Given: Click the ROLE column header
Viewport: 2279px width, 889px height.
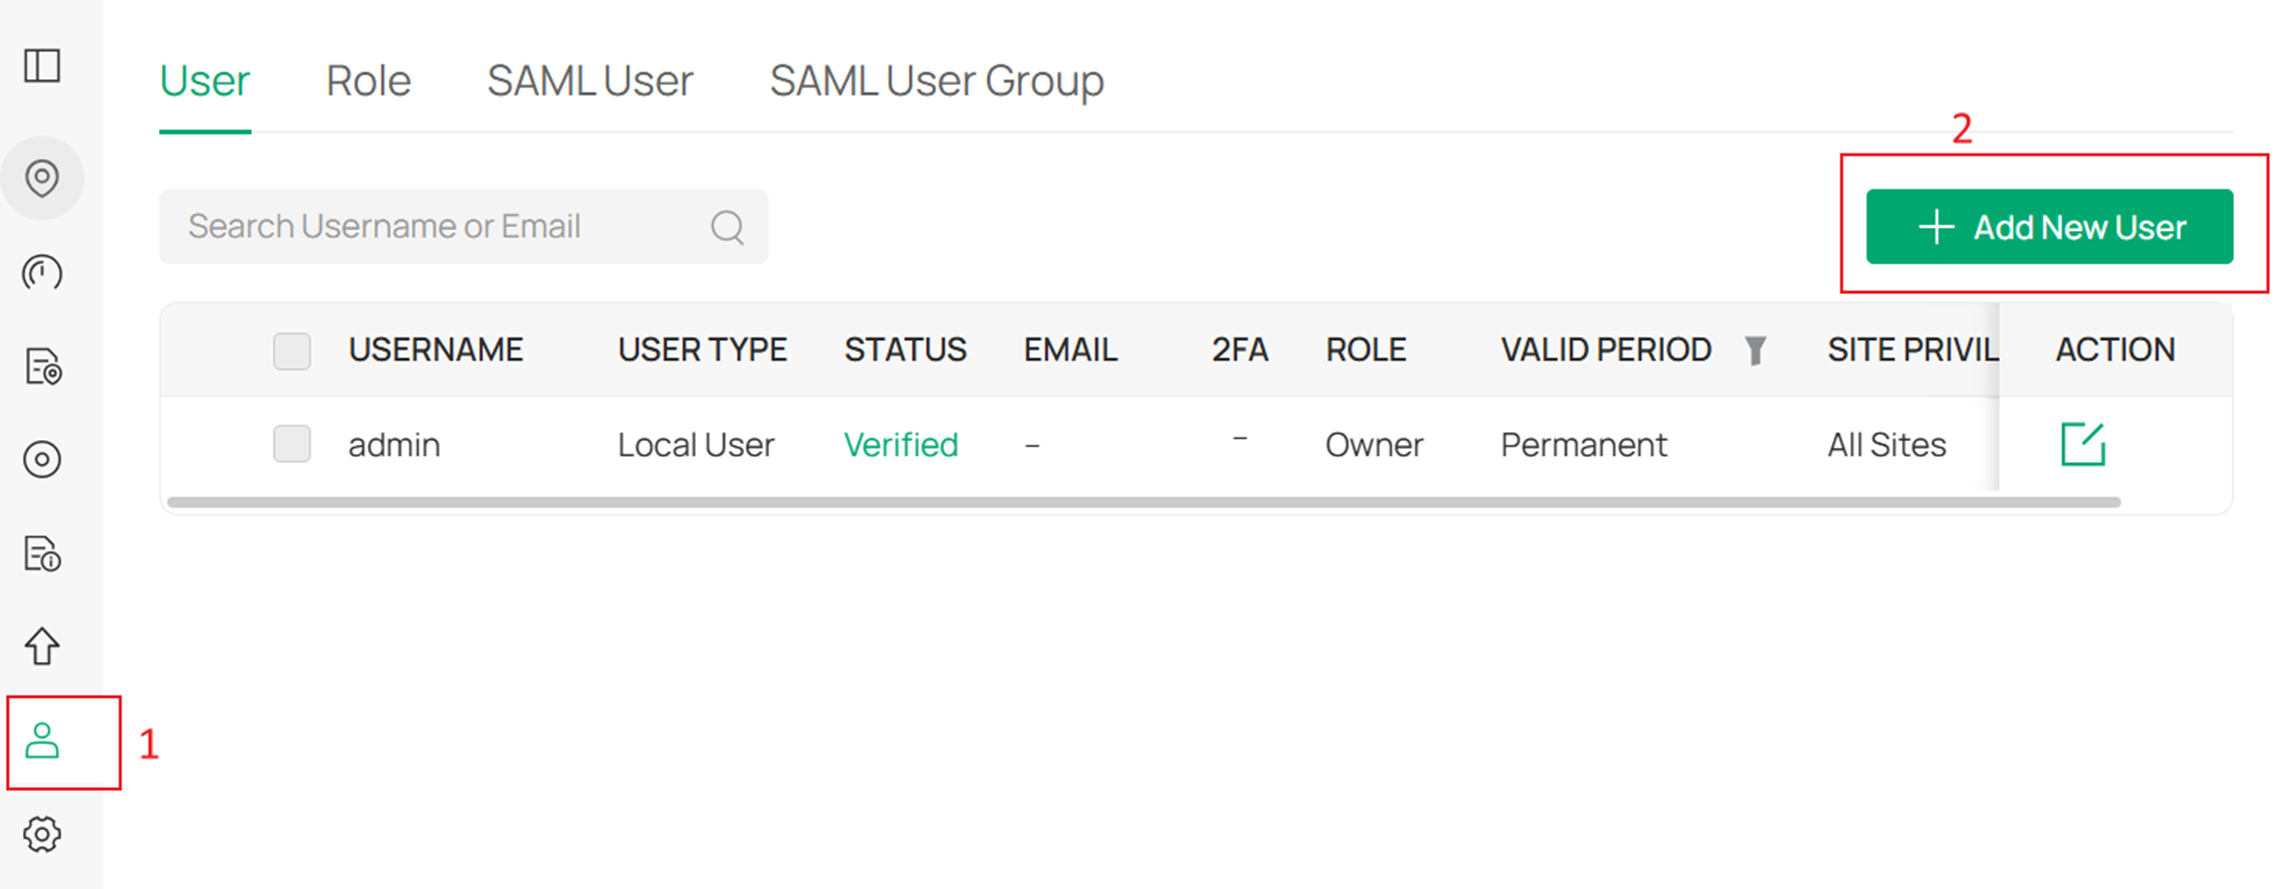Looking at the screenshot, I should 1366,350.
